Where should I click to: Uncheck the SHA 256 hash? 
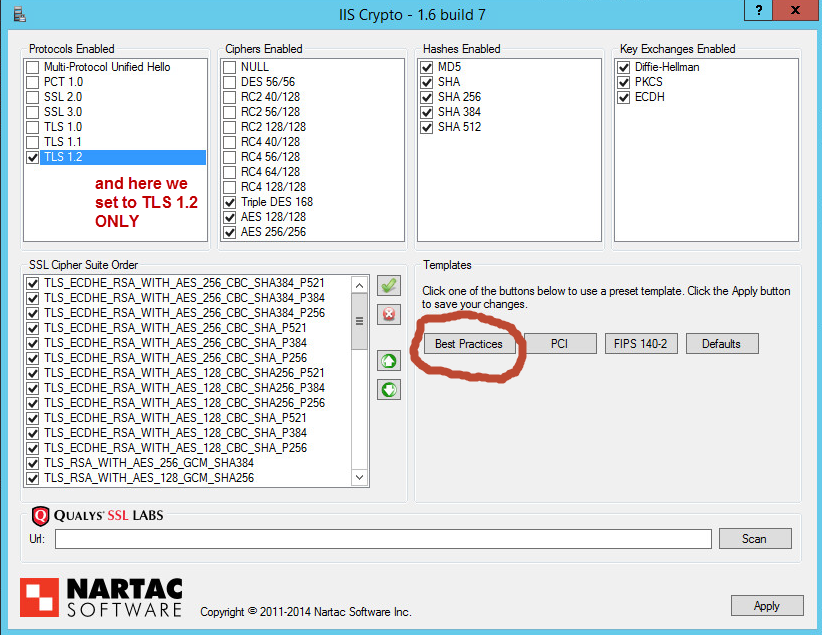click(426, 97)
